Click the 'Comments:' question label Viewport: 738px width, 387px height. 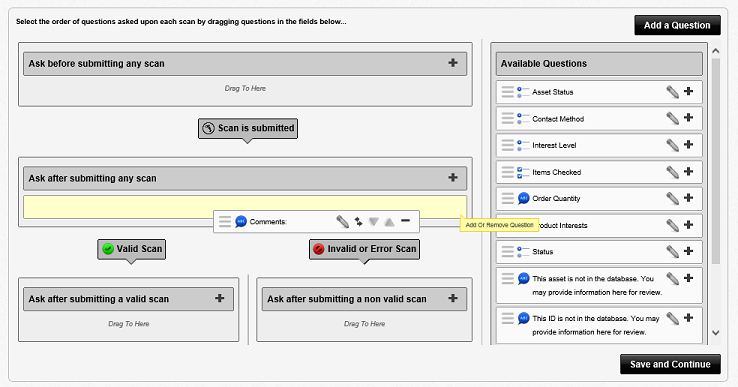coord(268,222)
